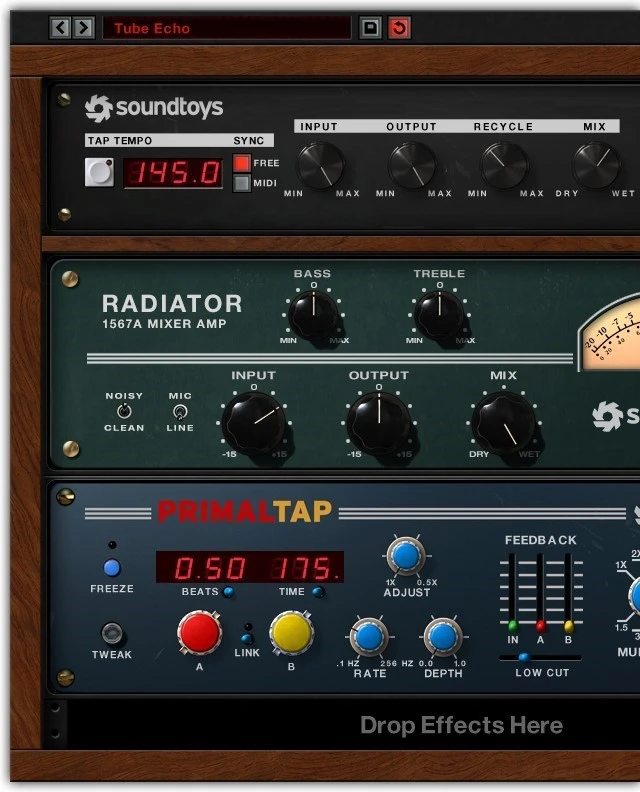Click the yellow B delay knob
Viewport: 640px width, 792px height.
click(x=291, y=632)
